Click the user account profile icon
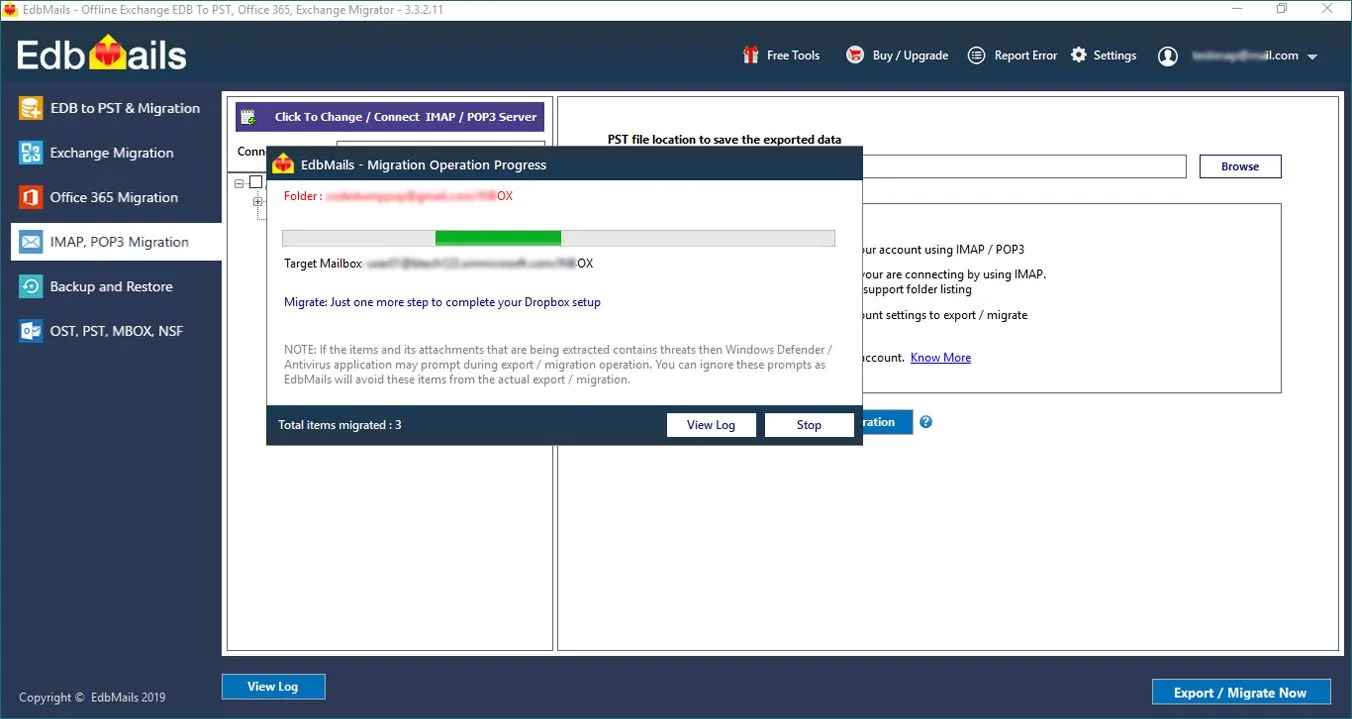 click(1167, 56)
